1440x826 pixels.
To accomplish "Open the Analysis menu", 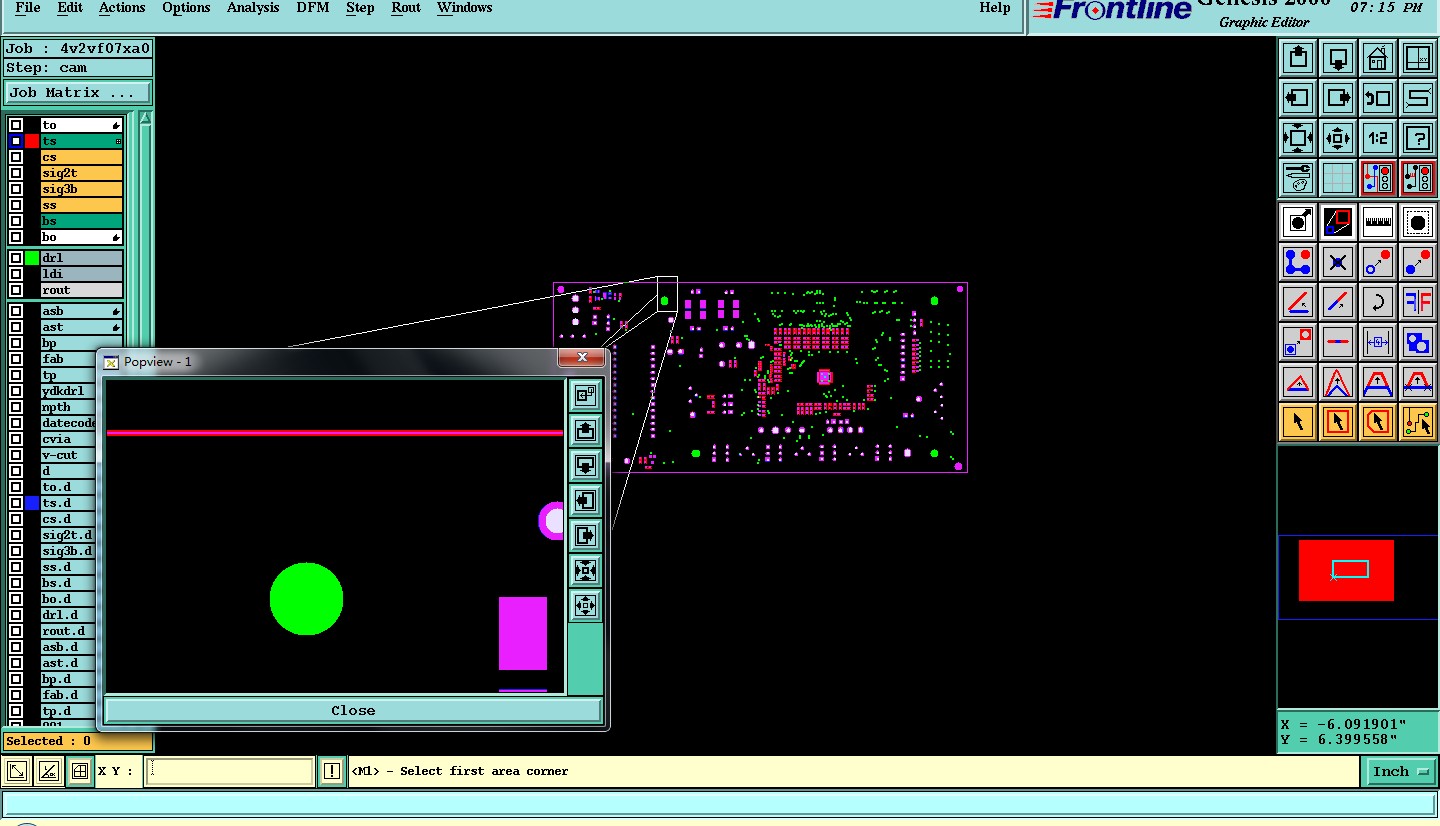I will [253, 8].
